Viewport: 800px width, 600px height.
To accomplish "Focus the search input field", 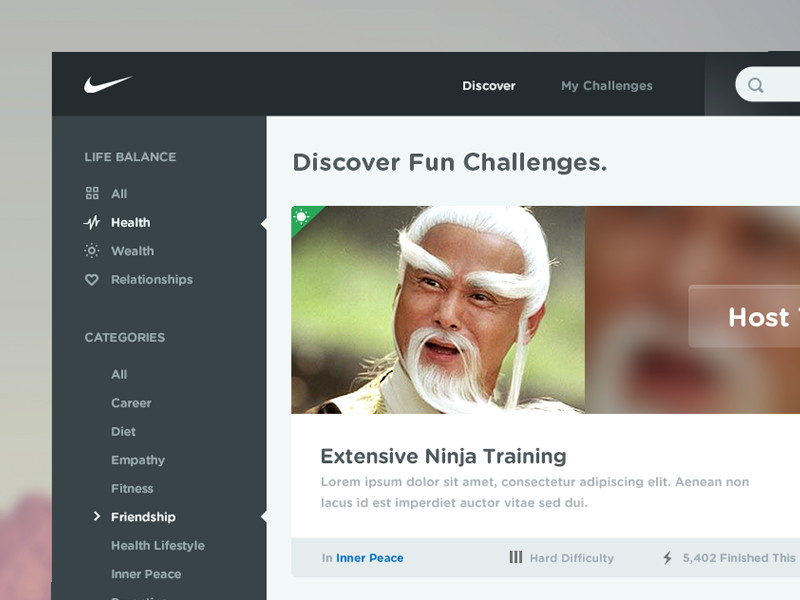I will tap(767, 84).
